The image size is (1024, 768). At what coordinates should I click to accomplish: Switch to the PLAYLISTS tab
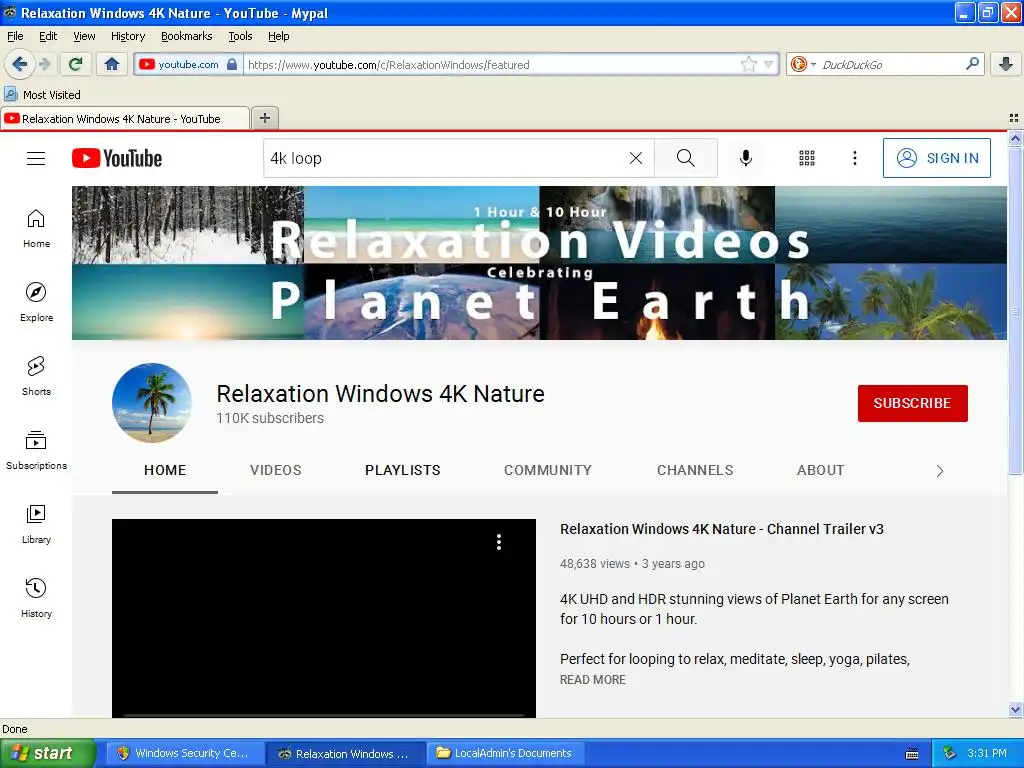[x=402, y=470]
